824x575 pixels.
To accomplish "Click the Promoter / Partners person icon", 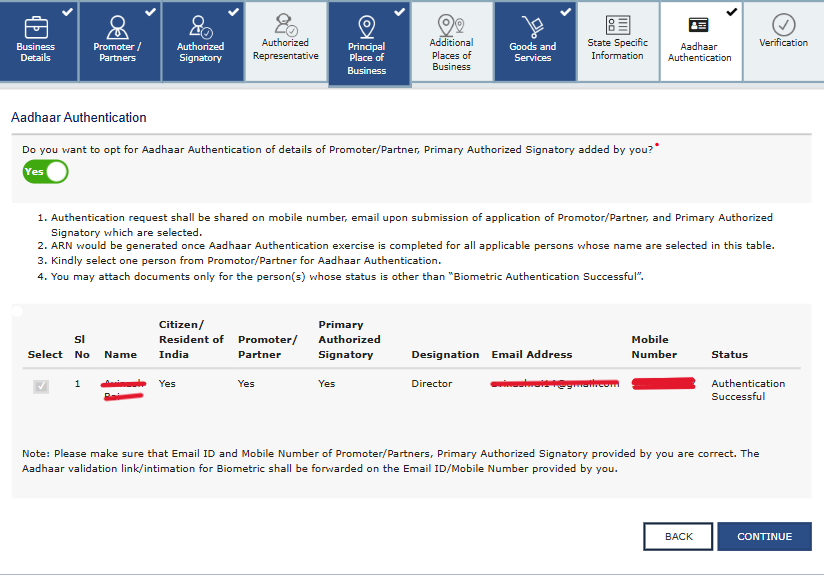I will (x=117, y=27).
